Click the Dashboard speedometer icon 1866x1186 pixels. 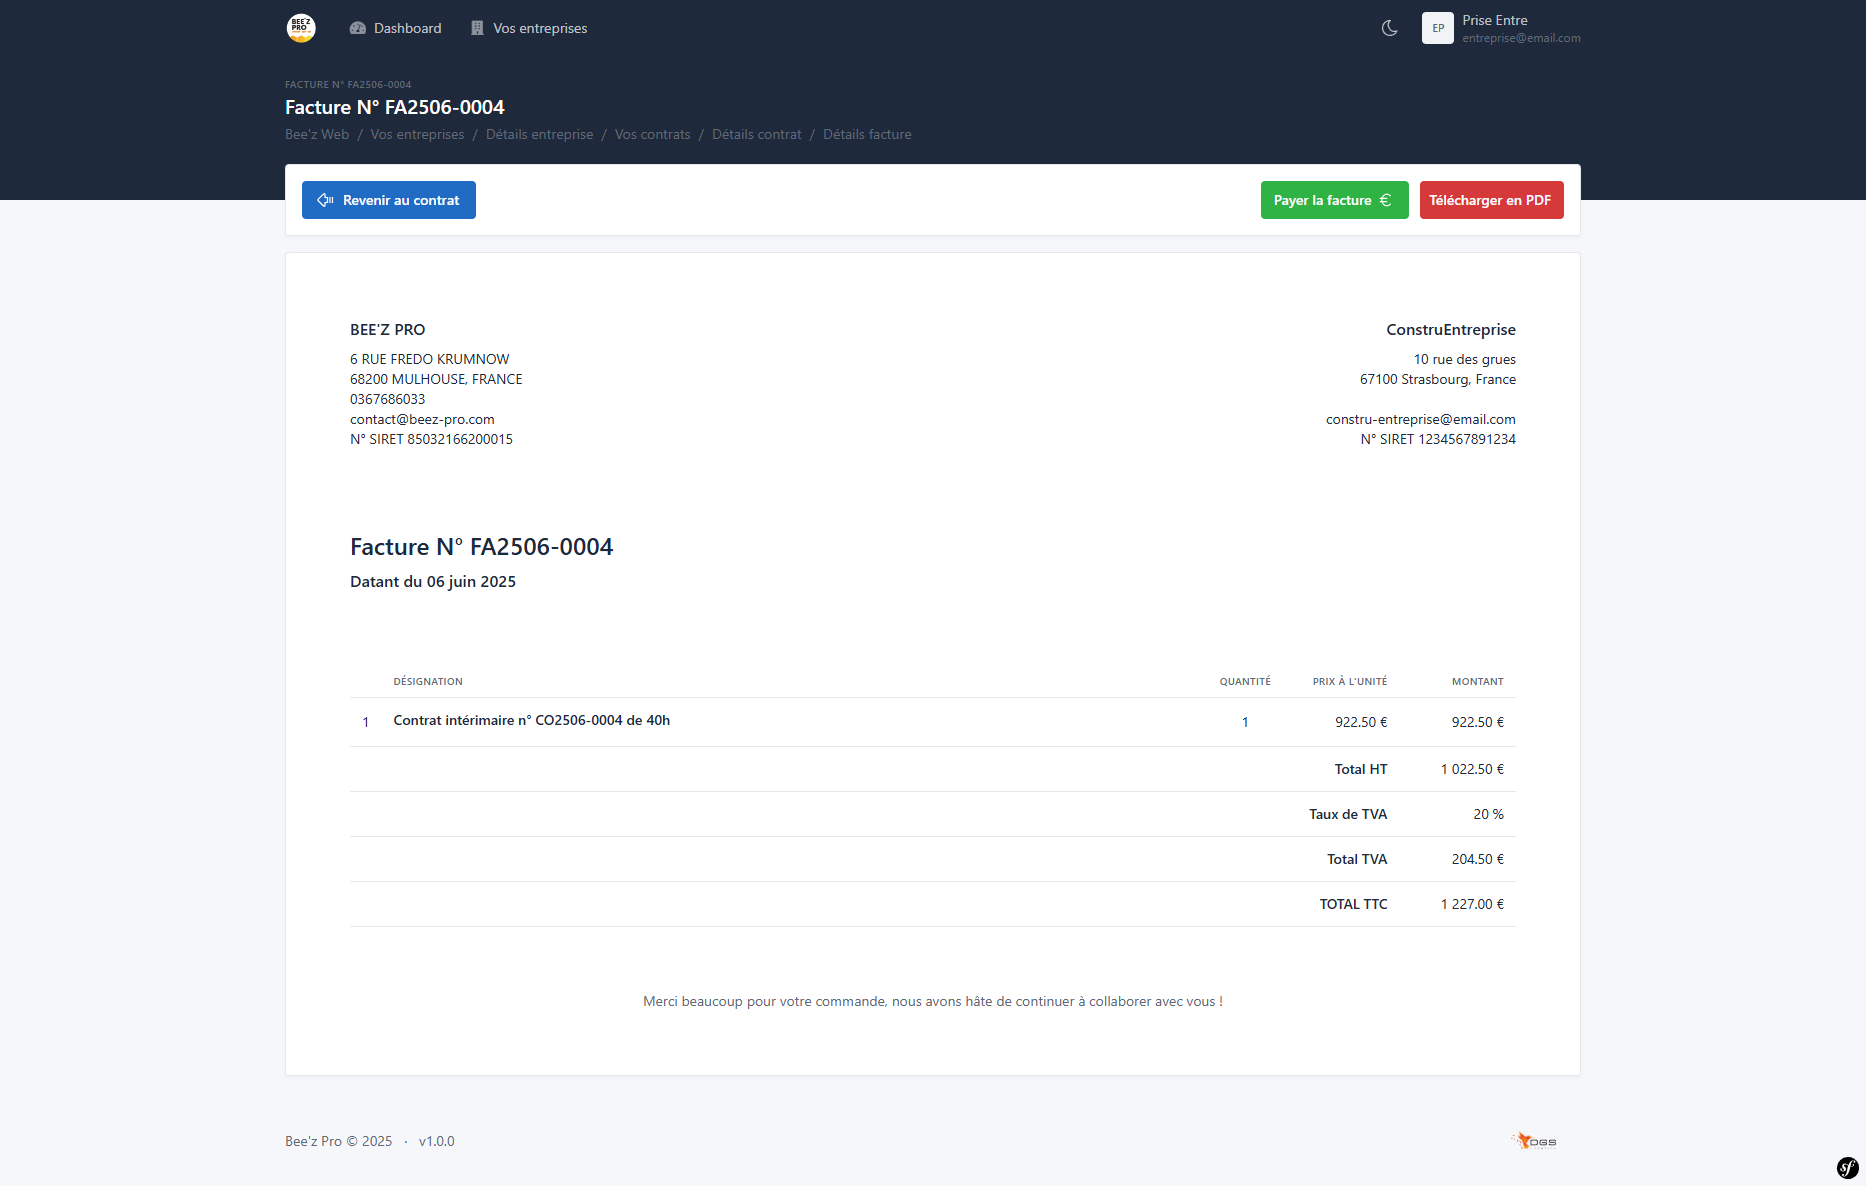(358, 28)
